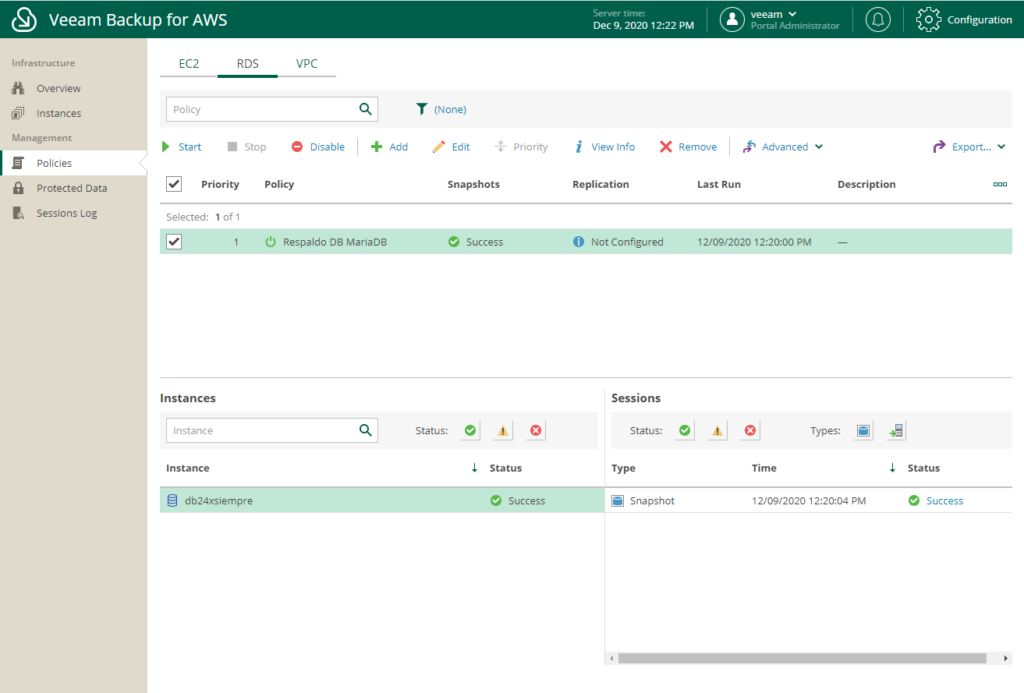Screen dimensions: 1024x693
Task: Disable the selected policy
Action: (x=318, y=147)
